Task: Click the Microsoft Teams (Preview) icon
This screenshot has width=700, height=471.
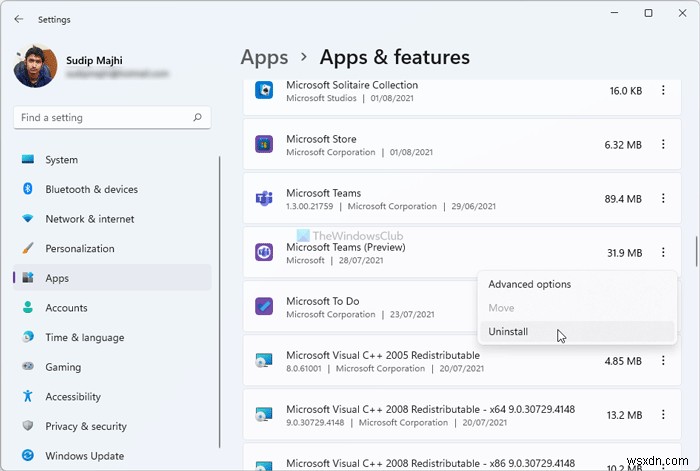Action: click(x=264, y=253)
